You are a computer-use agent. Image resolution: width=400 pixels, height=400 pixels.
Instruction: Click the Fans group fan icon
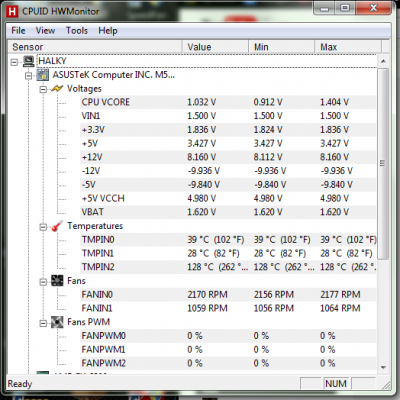coord(57,281)
